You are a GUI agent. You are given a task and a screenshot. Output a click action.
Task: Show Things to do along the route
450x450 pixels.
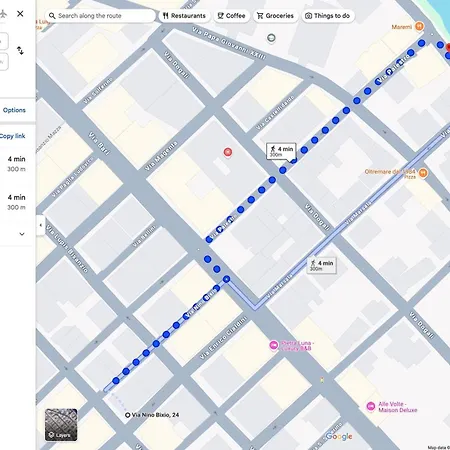[328, 16]
